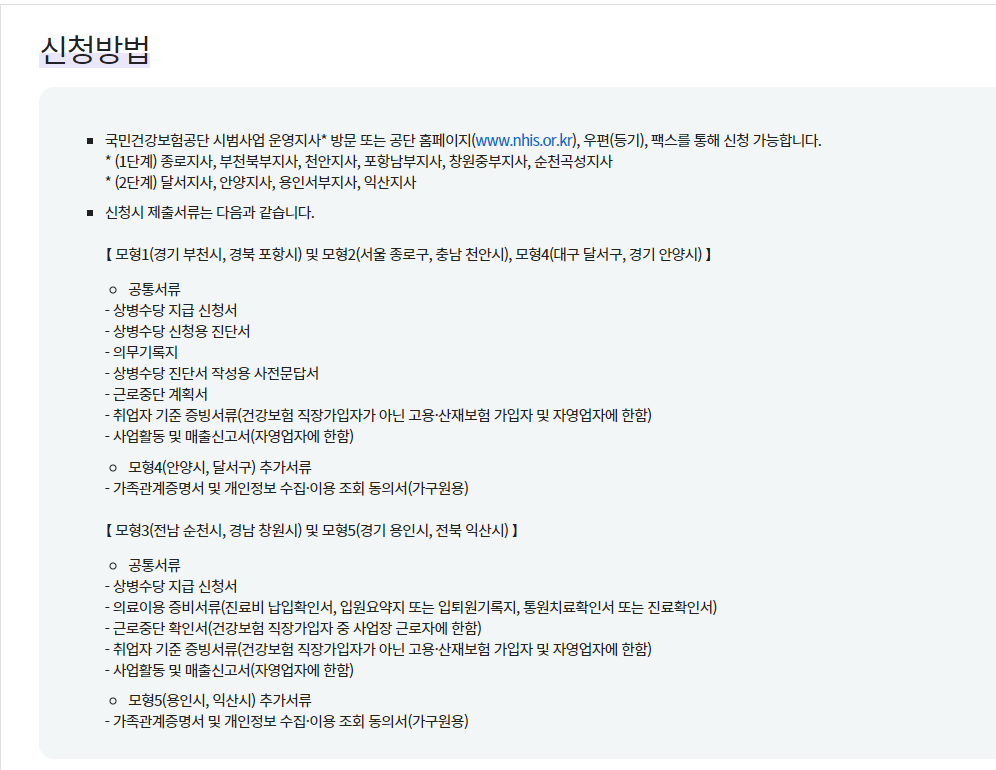Click the 신청방법 heading
This screenshot has height=770, width=996.
(95, 50)
